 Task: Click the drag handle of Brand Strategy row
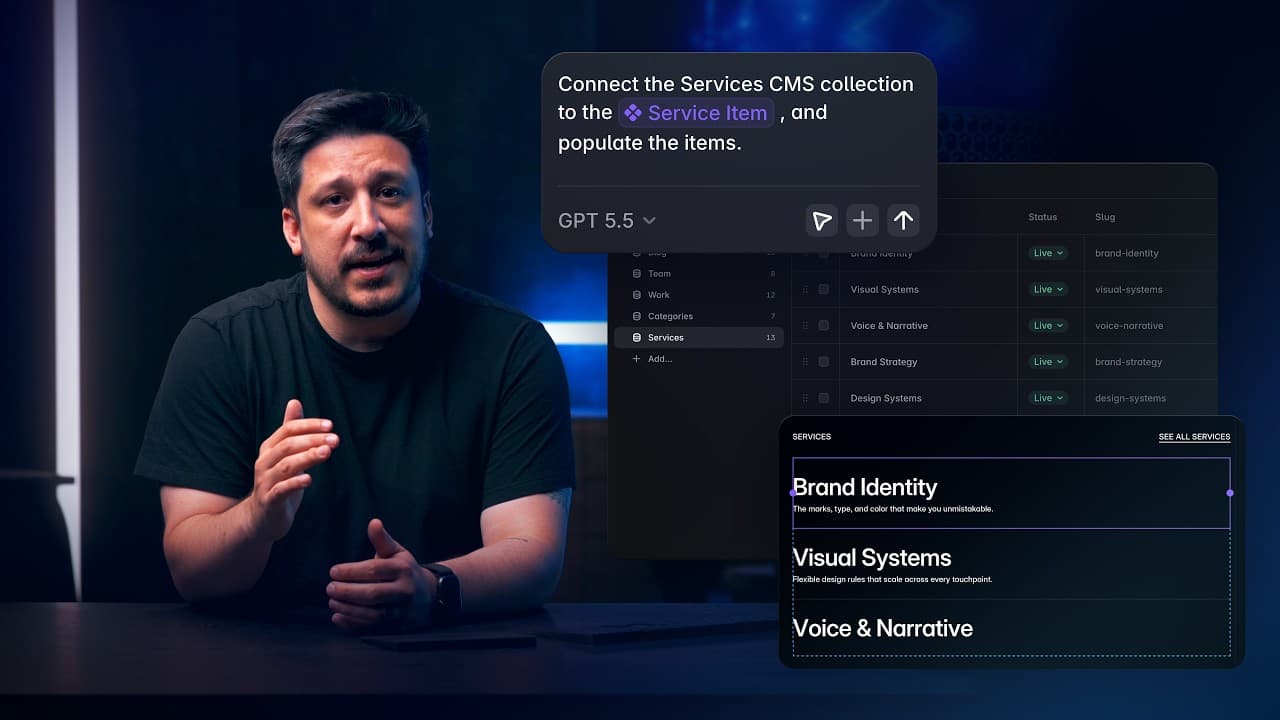click(x=805, y=361)
